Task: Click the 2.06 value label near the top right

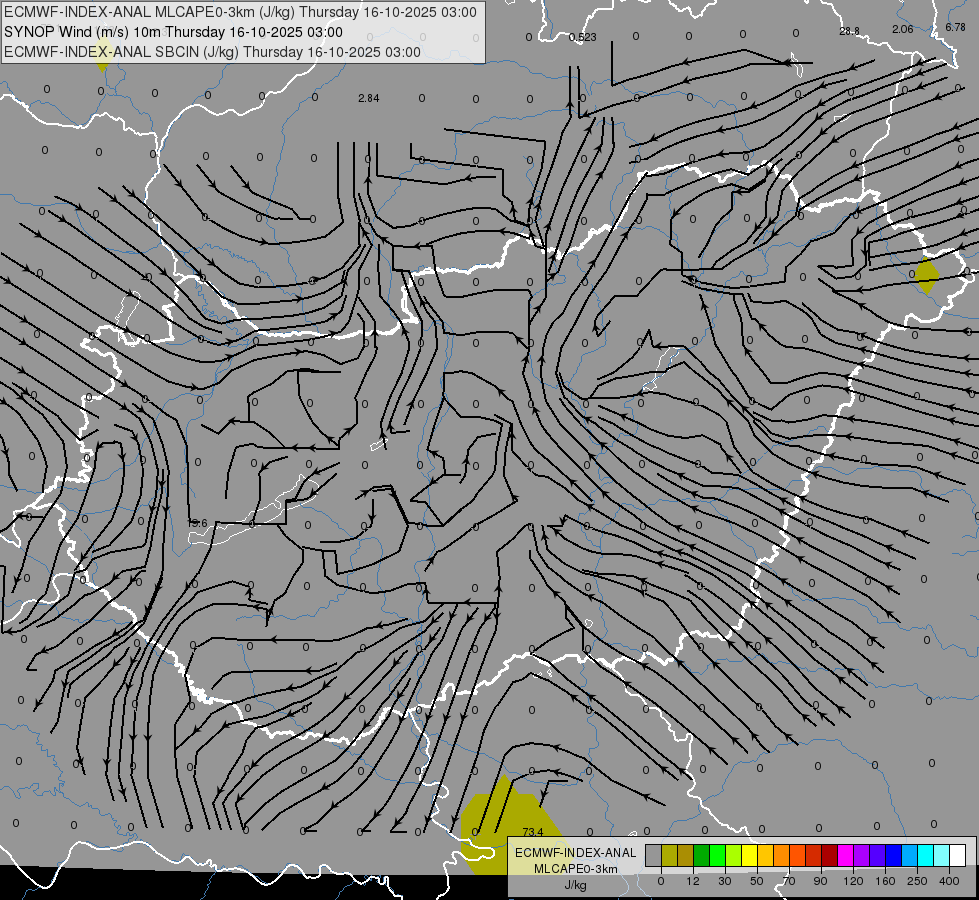Action: tap(902, 30)
